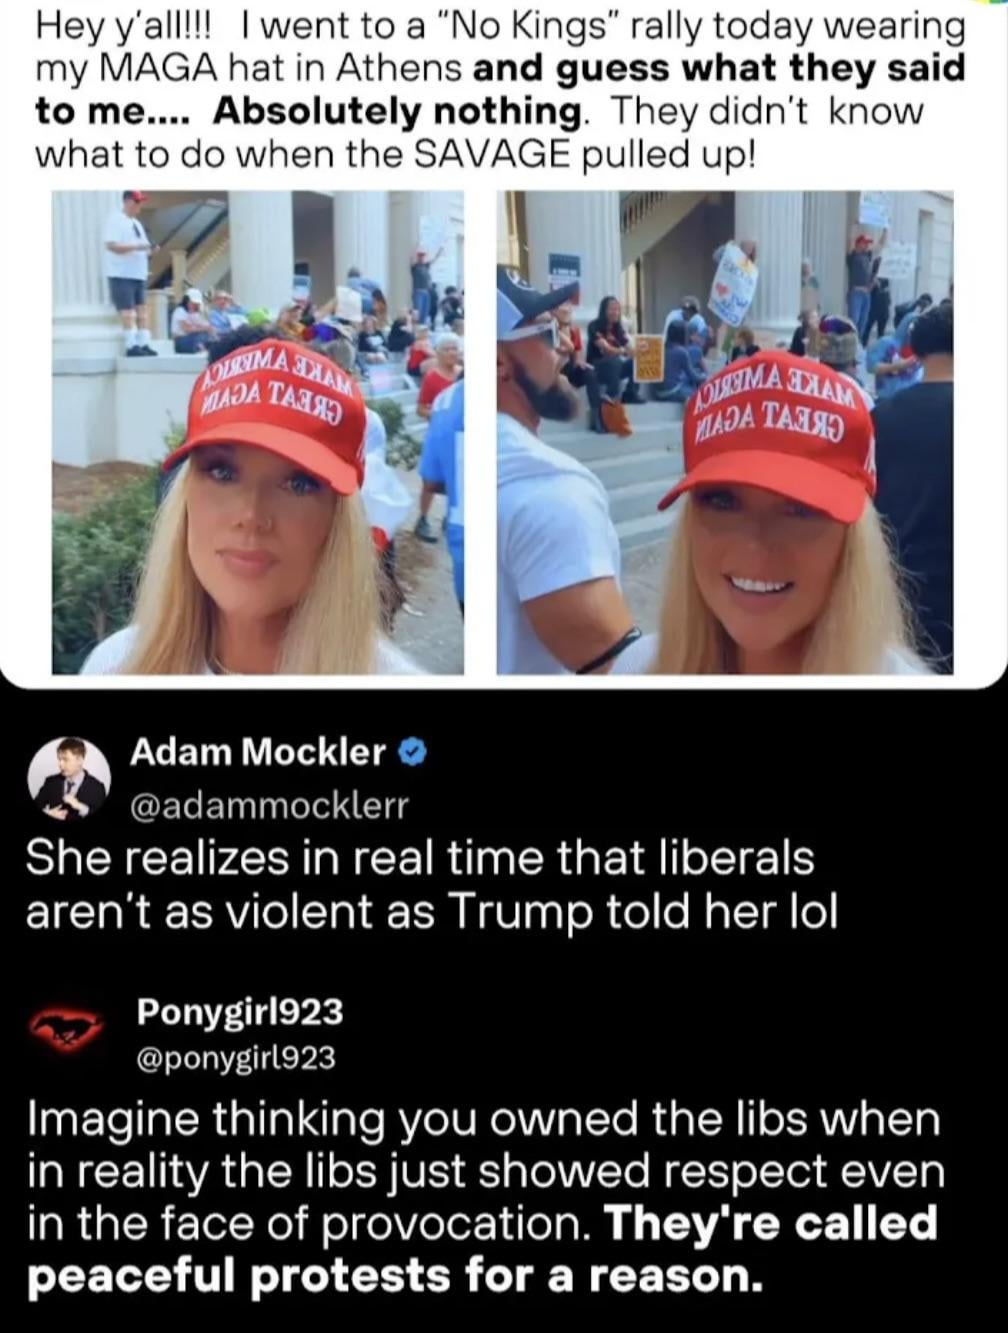The width and height of the screenshot is (1008, 1333).
Task: Click the blue verified badge beside Adam Mockler
Action: click(x=413, y=753)
